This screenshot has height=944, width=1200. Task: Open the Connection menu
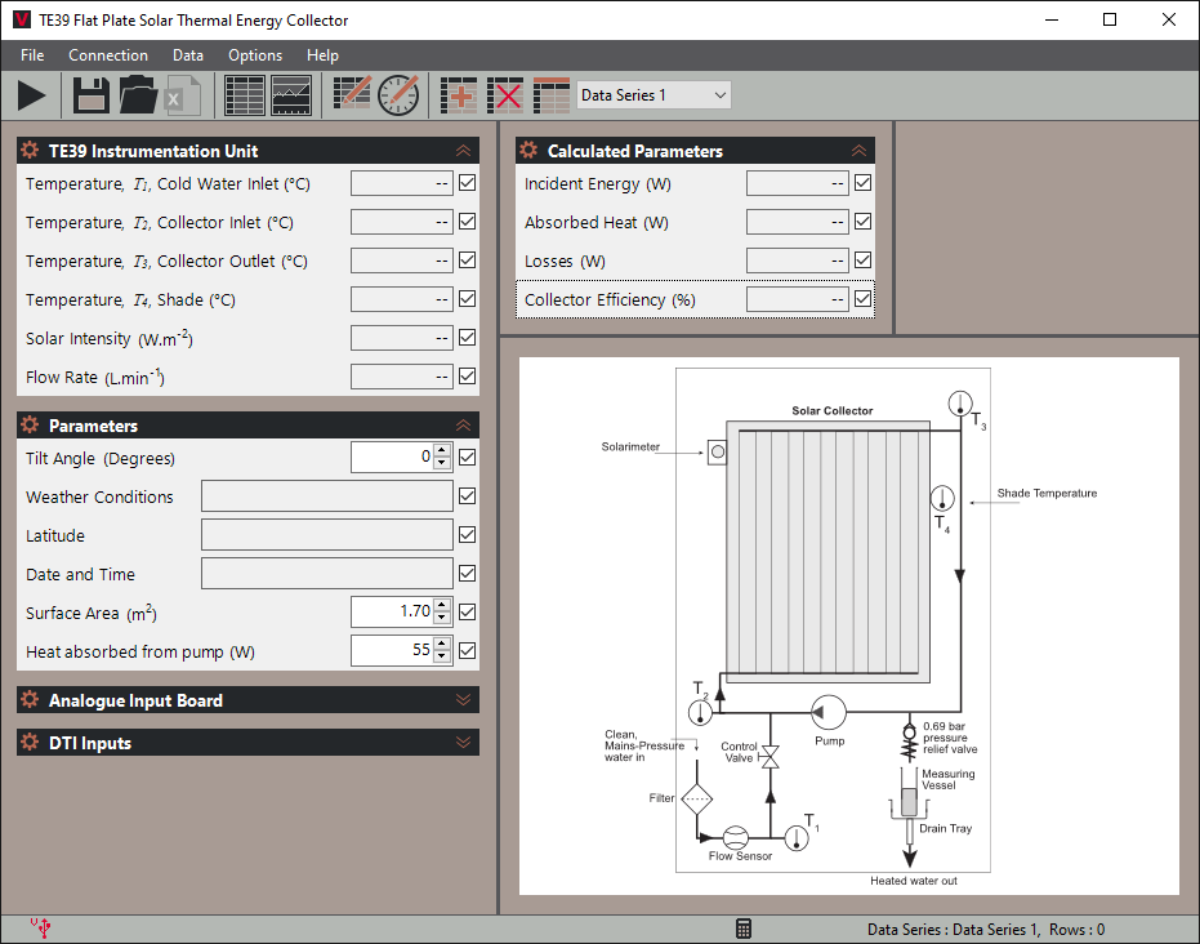click(x=108, y=55)
